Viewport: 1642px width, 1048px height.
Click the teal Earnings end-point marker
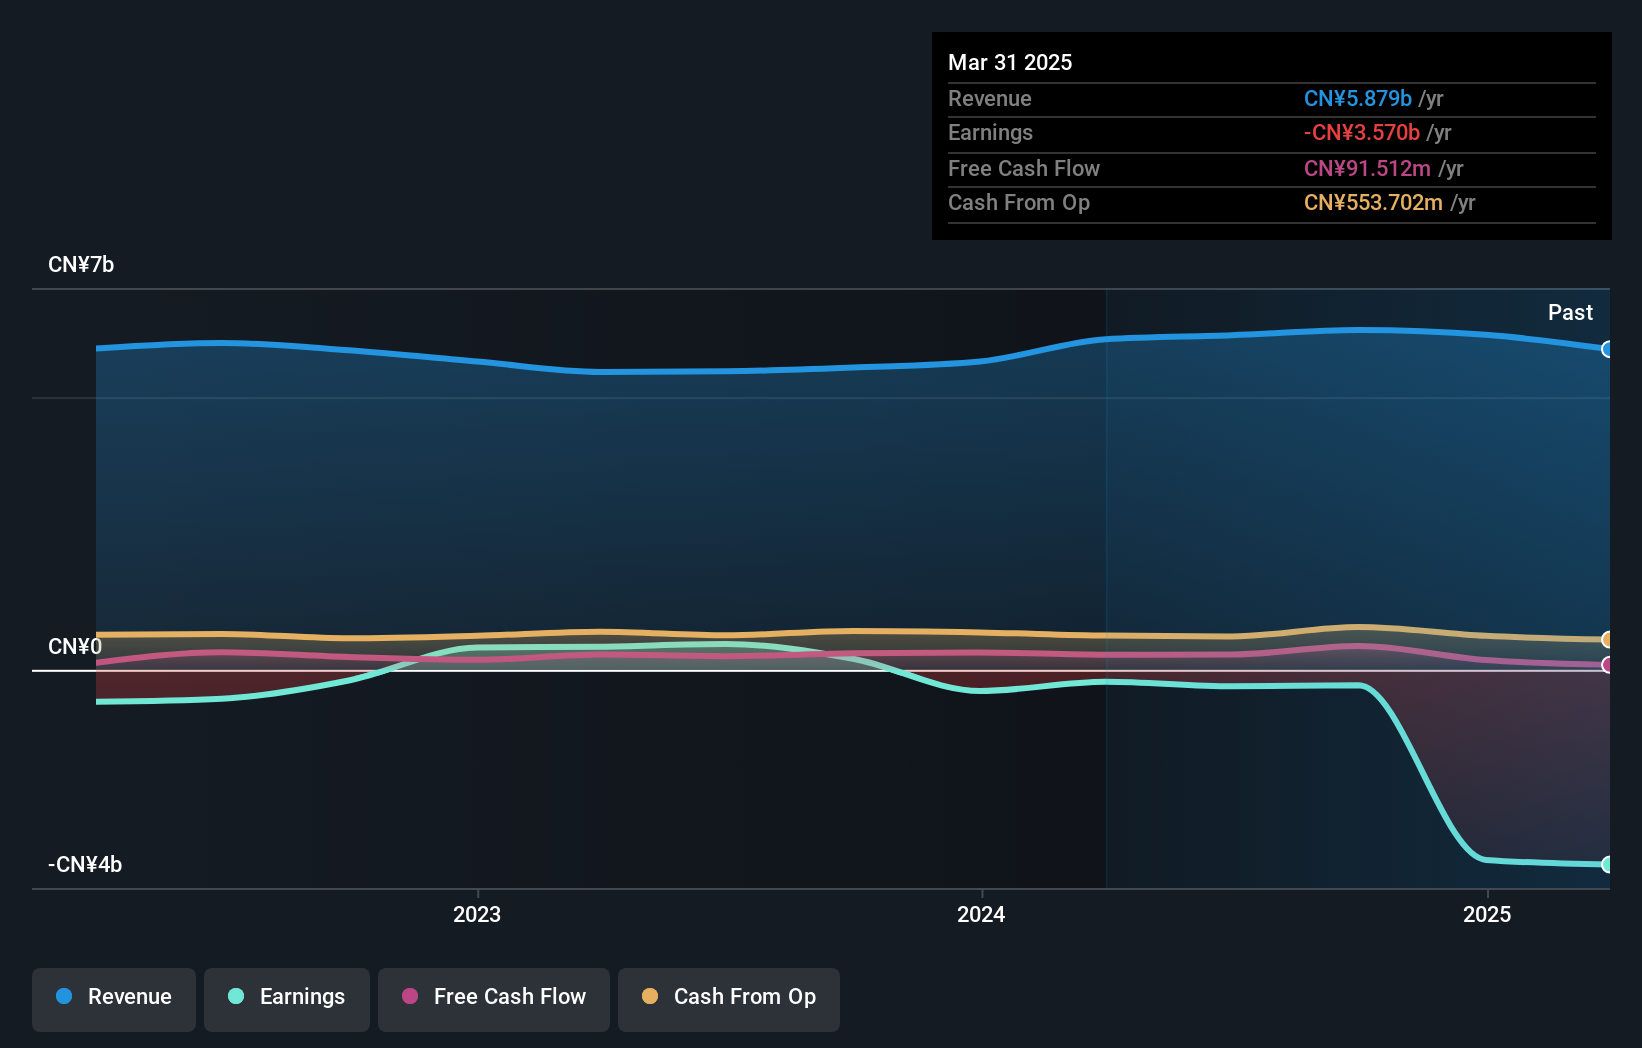(1607, 864)
